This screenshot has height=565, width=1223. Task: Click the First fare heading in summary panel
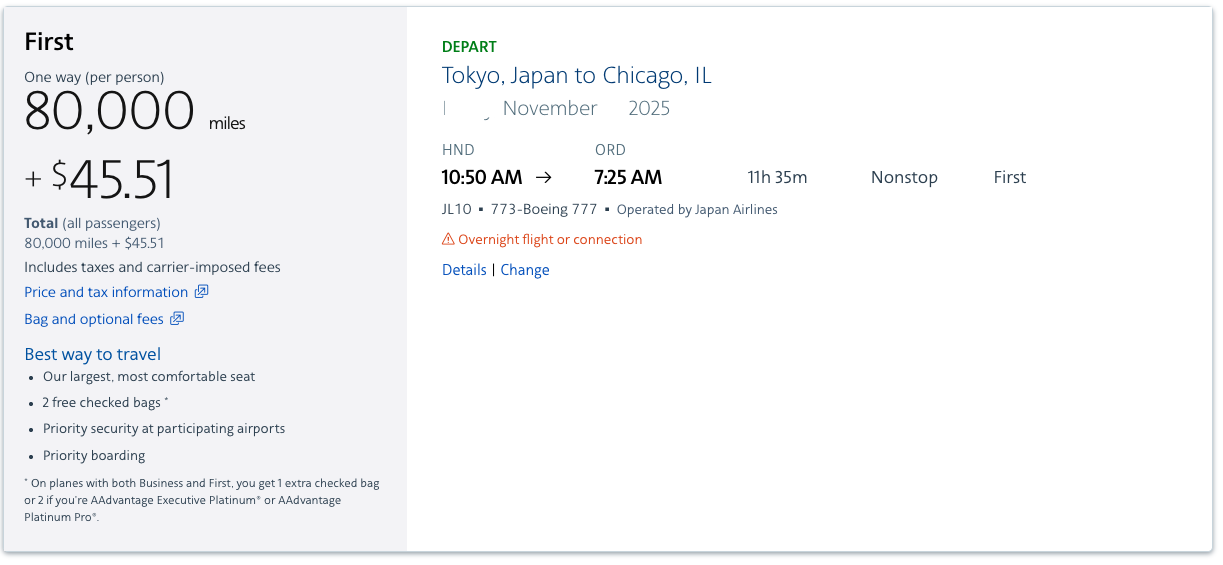pos(49,42)
